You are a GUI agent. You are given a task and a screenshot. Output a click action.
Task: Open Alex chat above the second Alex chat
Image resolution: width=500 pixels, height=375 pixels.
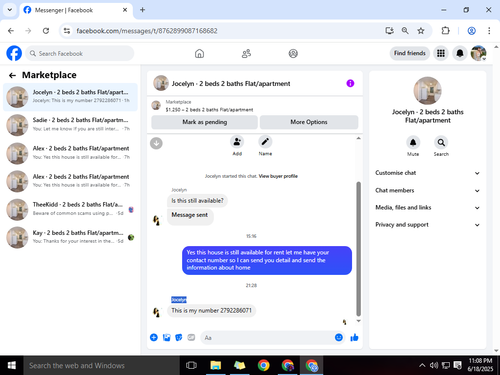coord(70,153)
